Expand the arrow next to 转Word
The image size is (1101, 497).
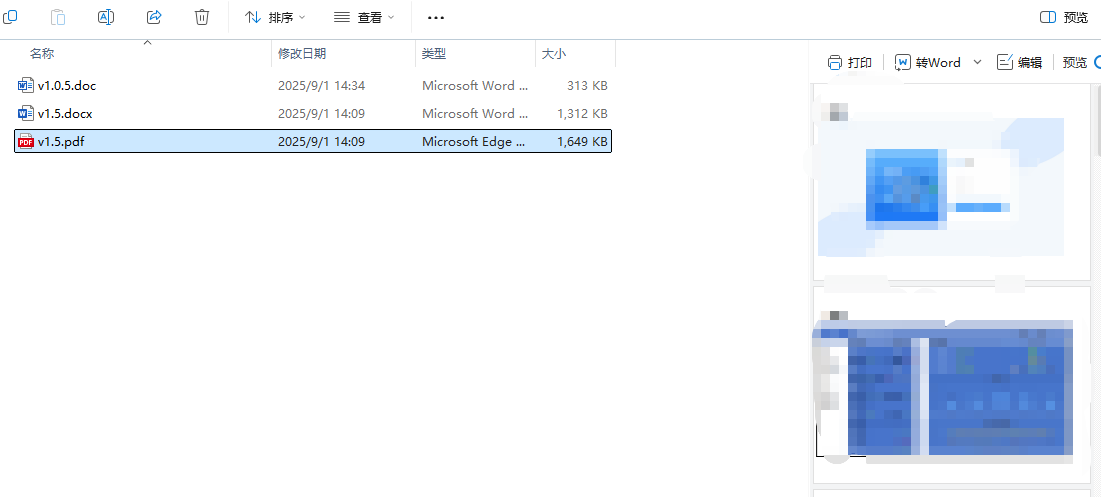pos(977,62)
